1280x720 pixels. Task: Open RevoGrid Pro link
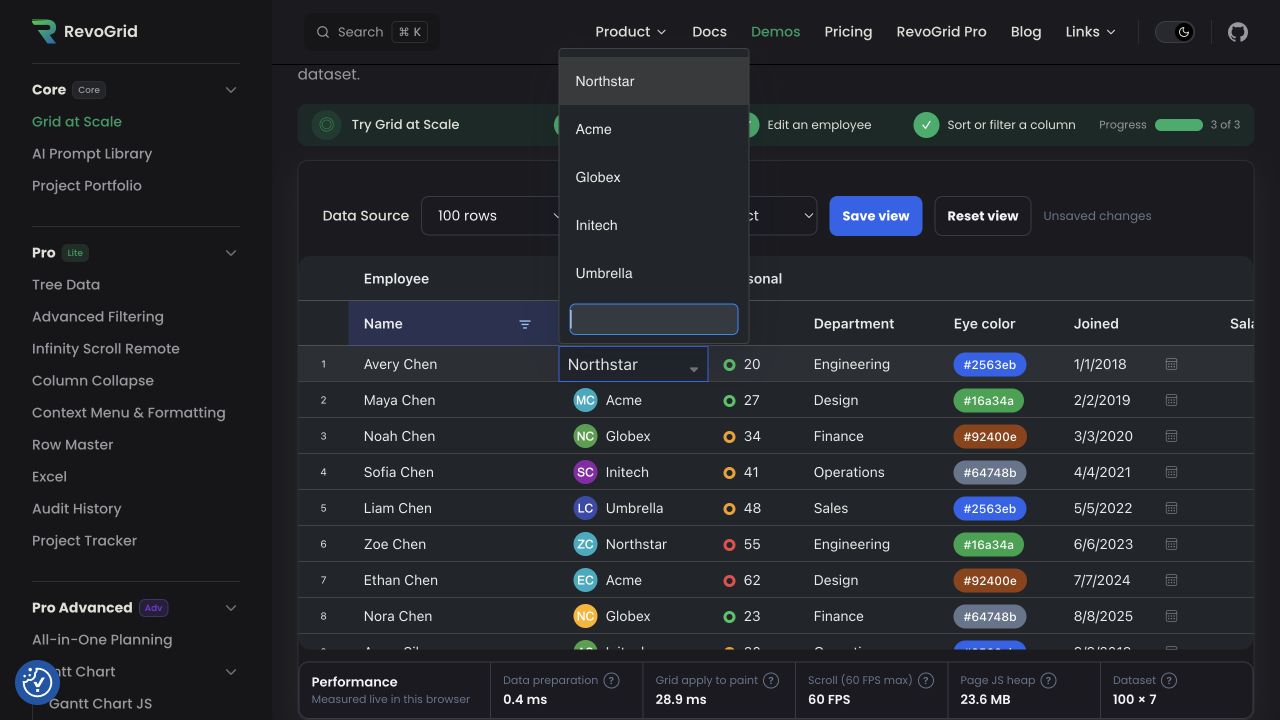tap(941, 32)
